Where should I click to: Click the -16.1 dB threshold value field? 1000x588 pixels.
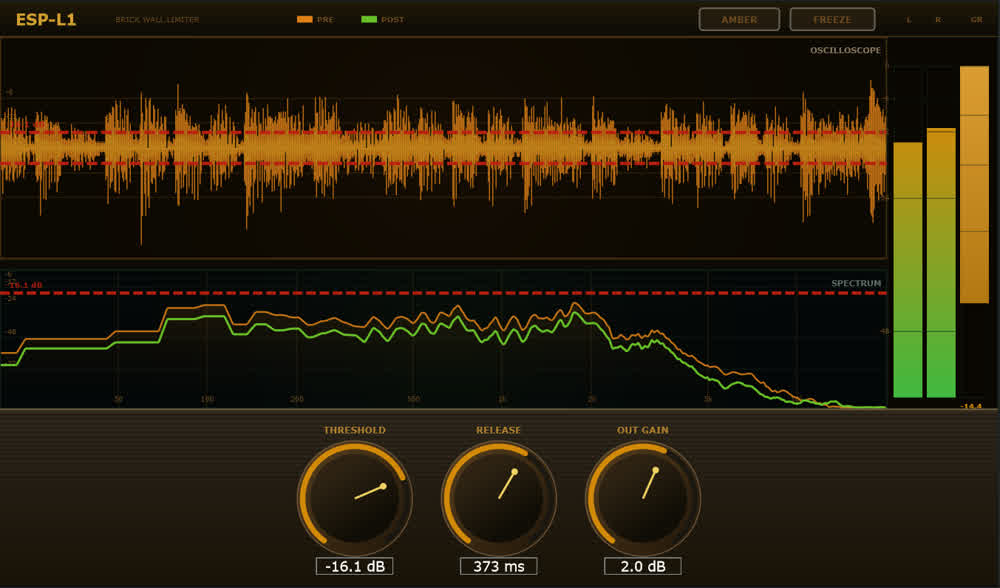pos(355,566)
